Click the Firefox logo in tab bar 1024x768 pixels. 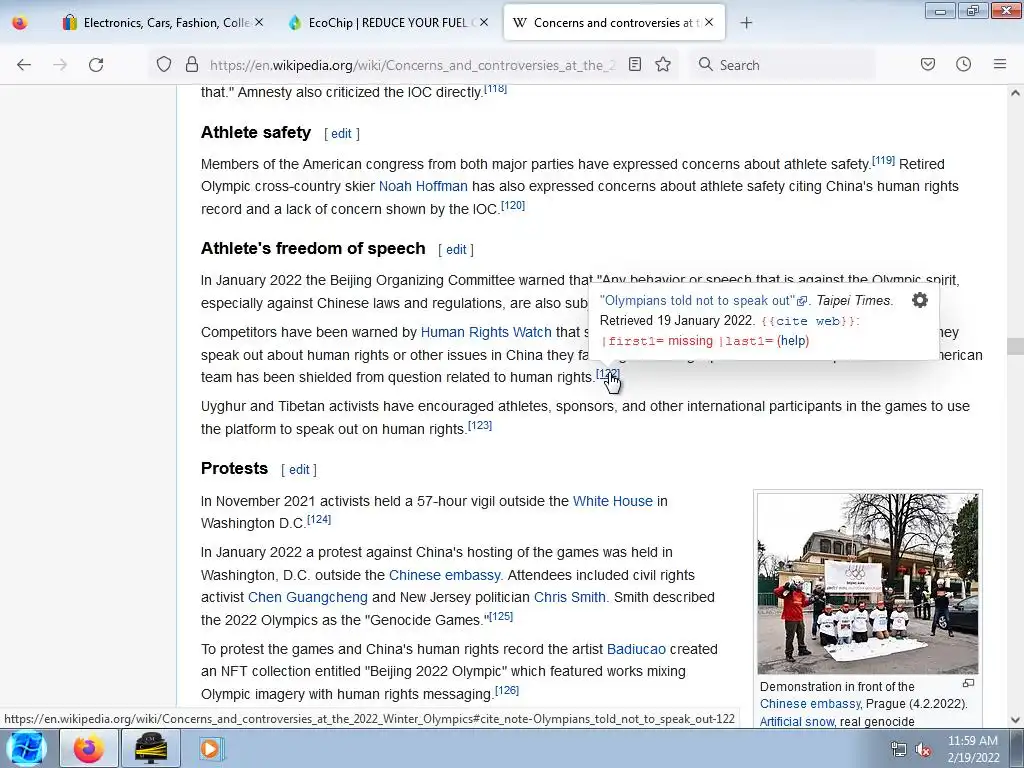click(20, 23)
